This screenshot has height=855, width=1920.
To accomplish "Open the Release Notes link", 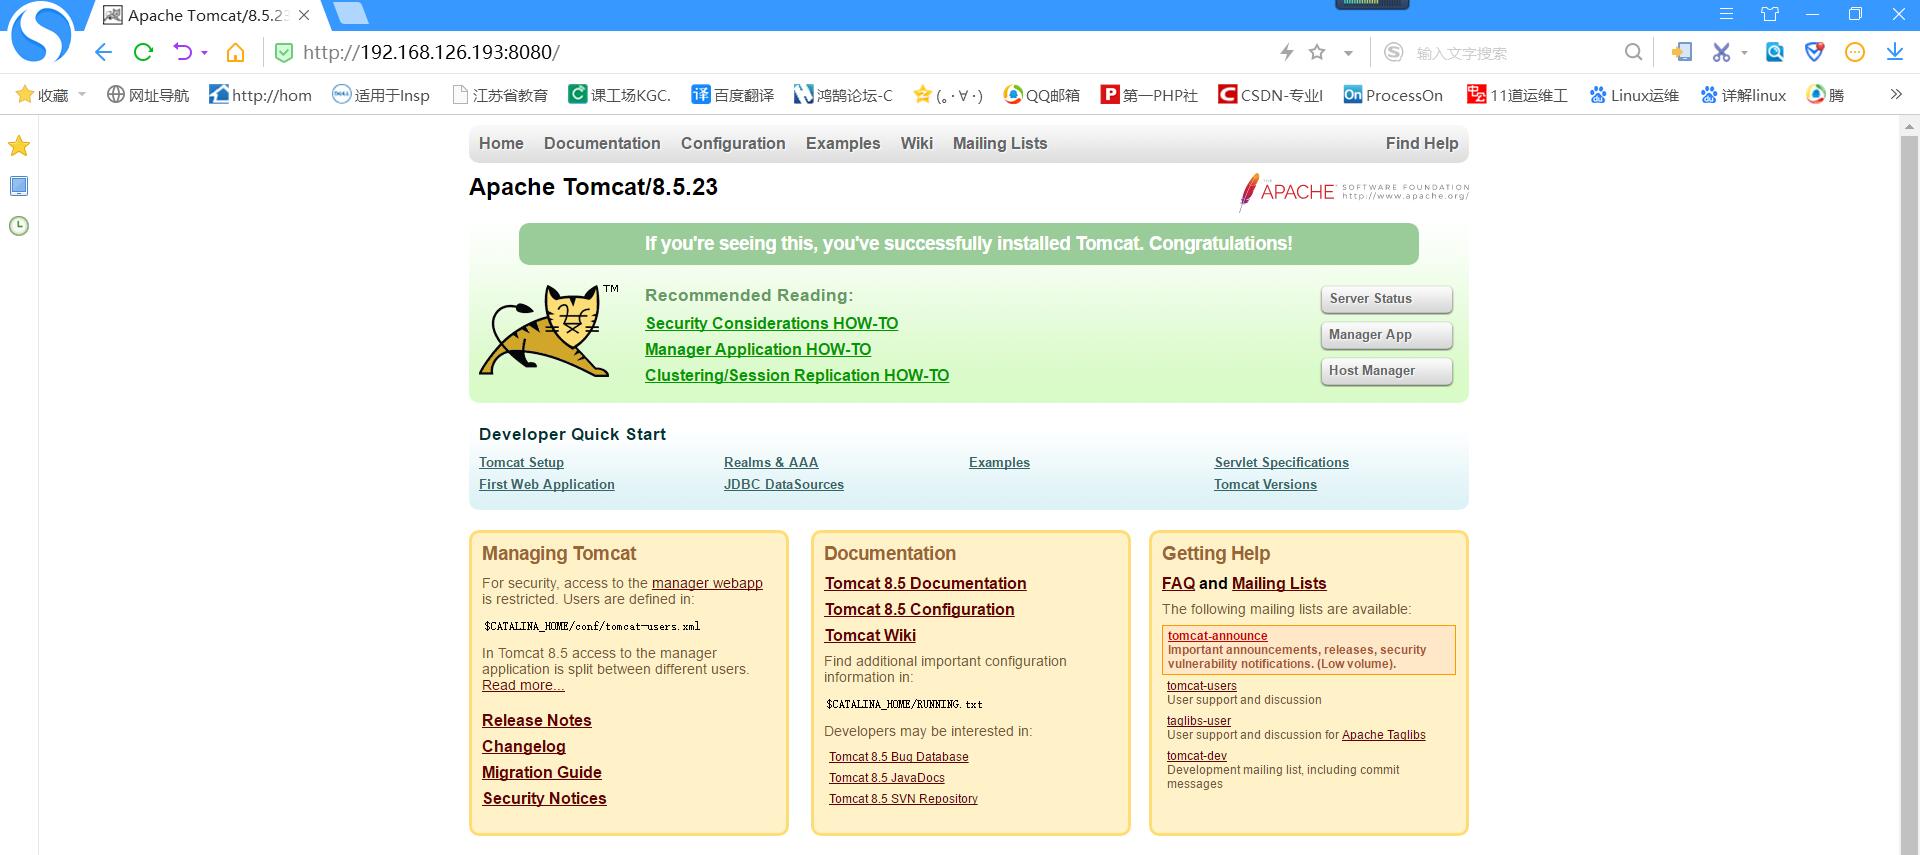I will pos(537,720).
